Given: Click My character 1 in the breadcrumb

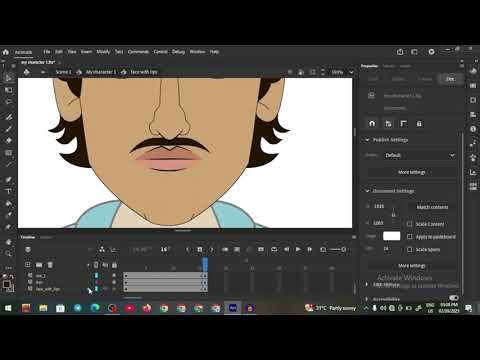Looking at the screenshot, I should (x=101, y=72).
